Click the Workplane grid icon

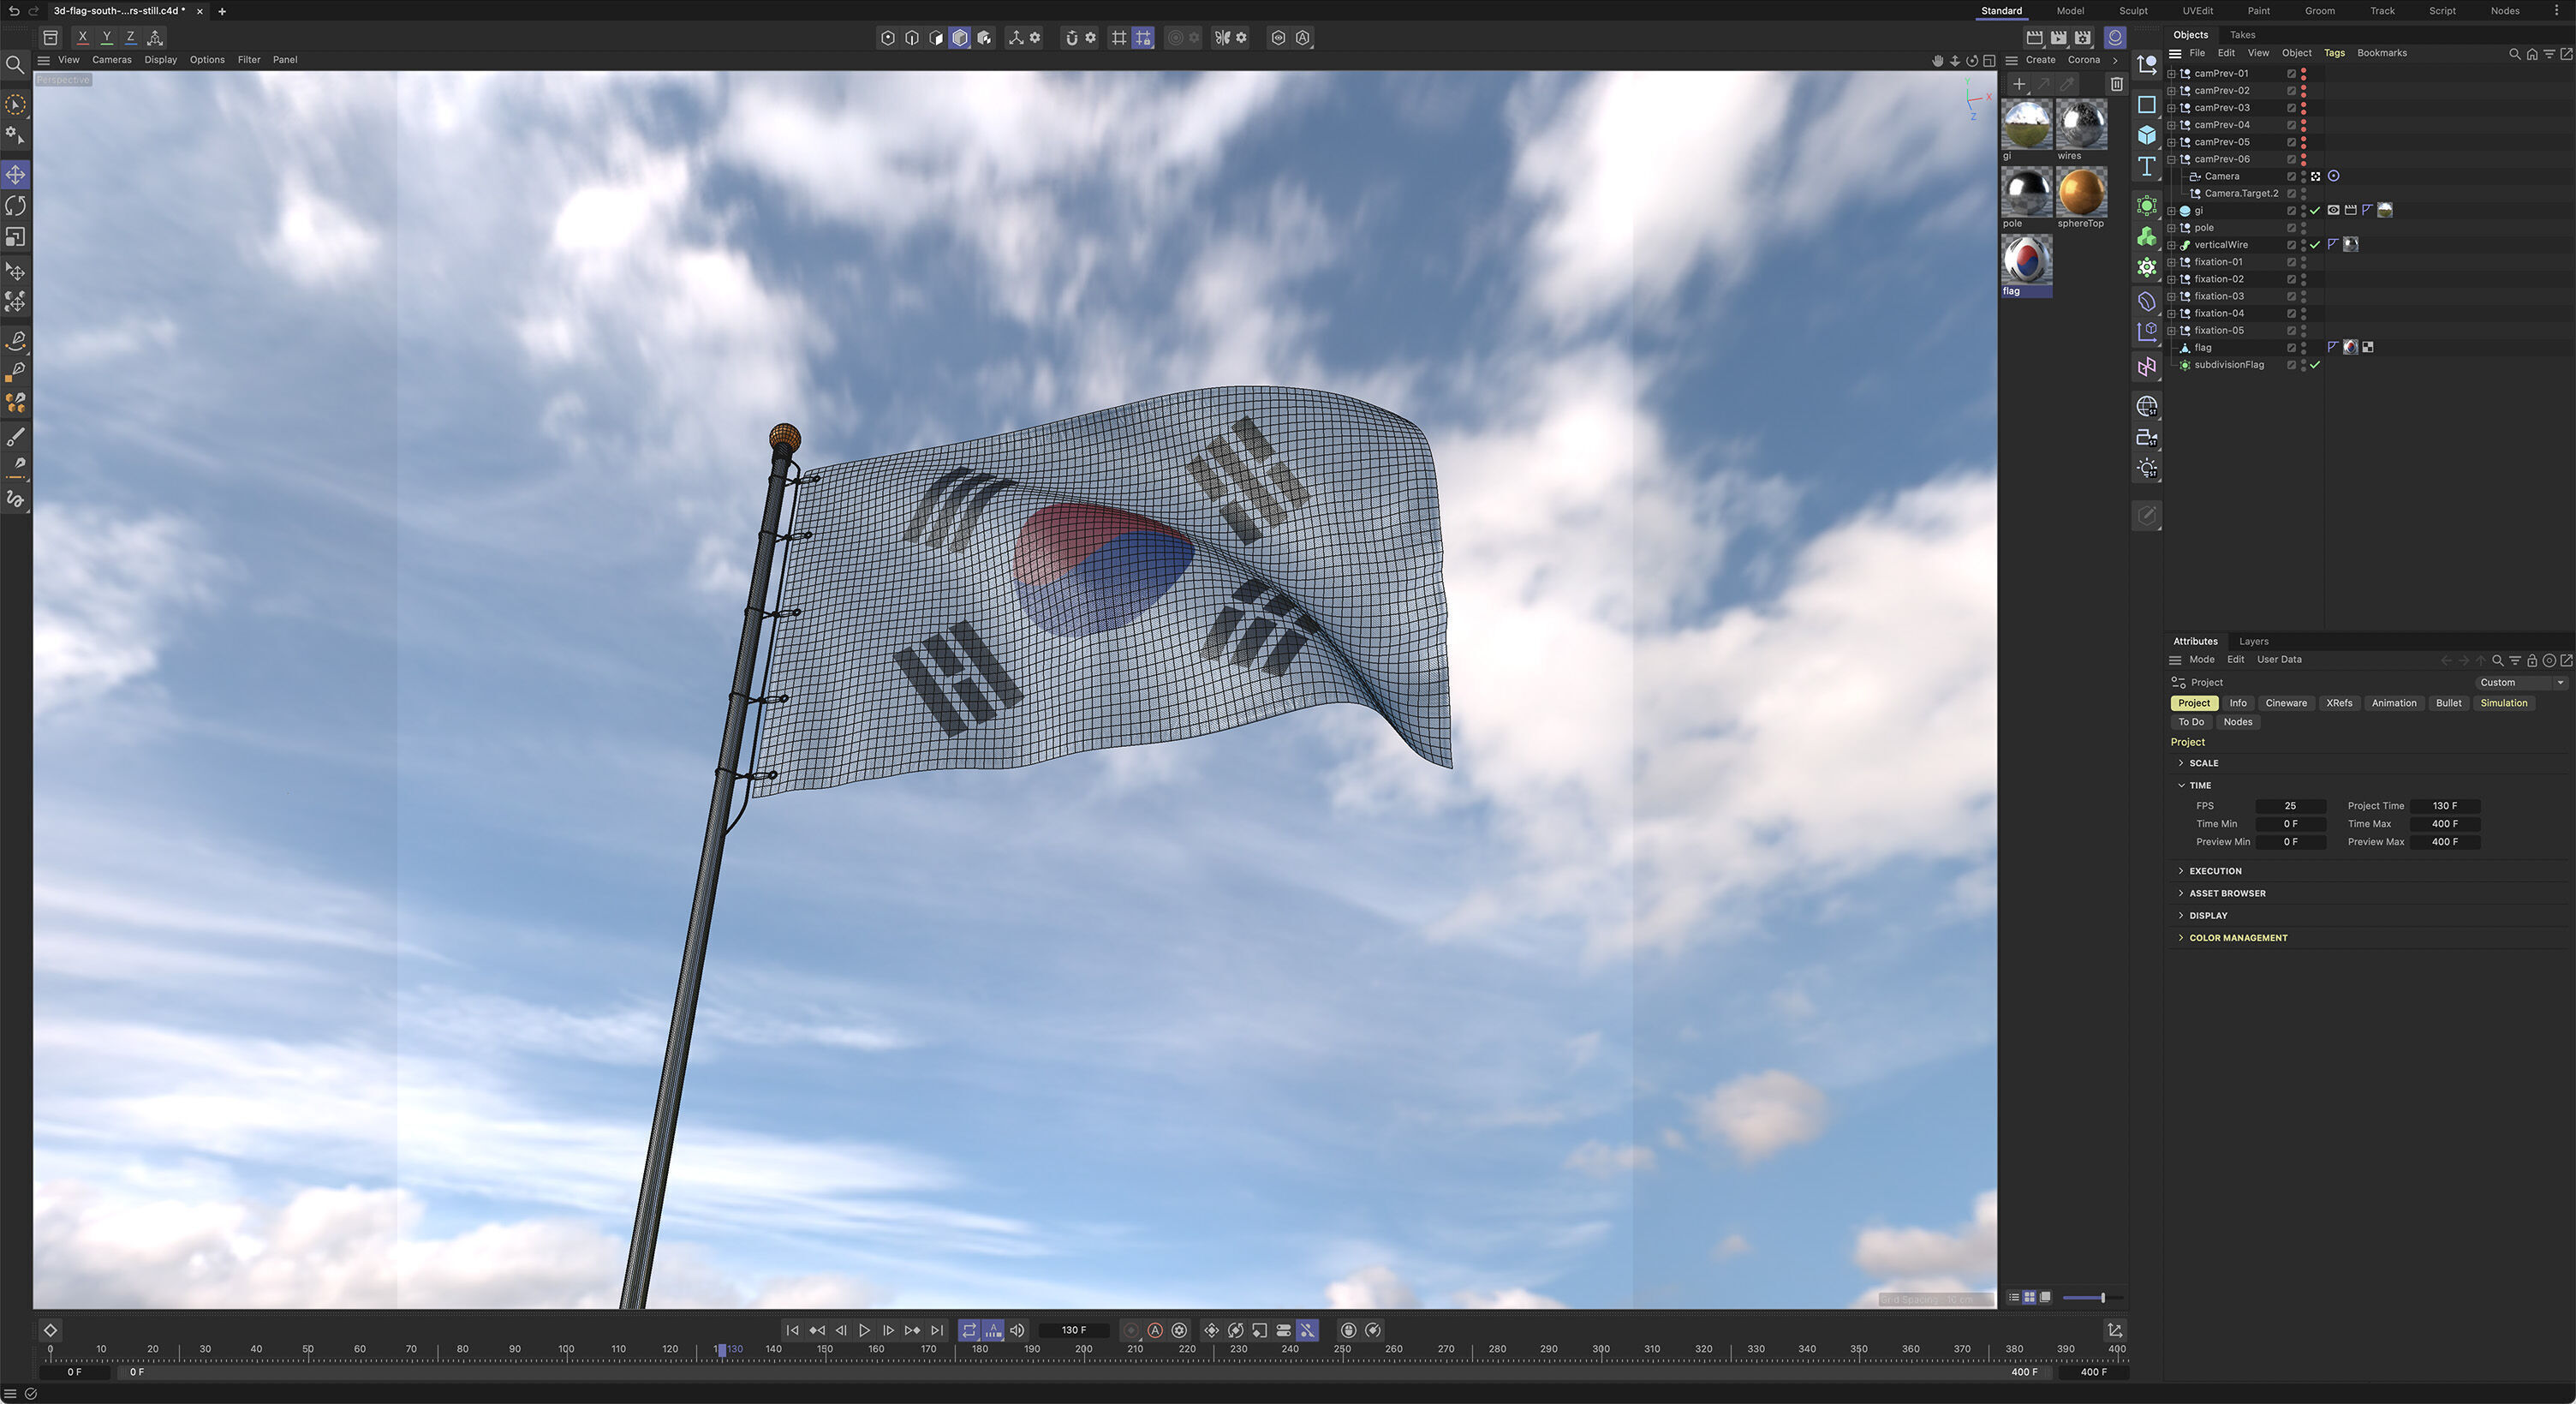click(x=1119, y=38)
